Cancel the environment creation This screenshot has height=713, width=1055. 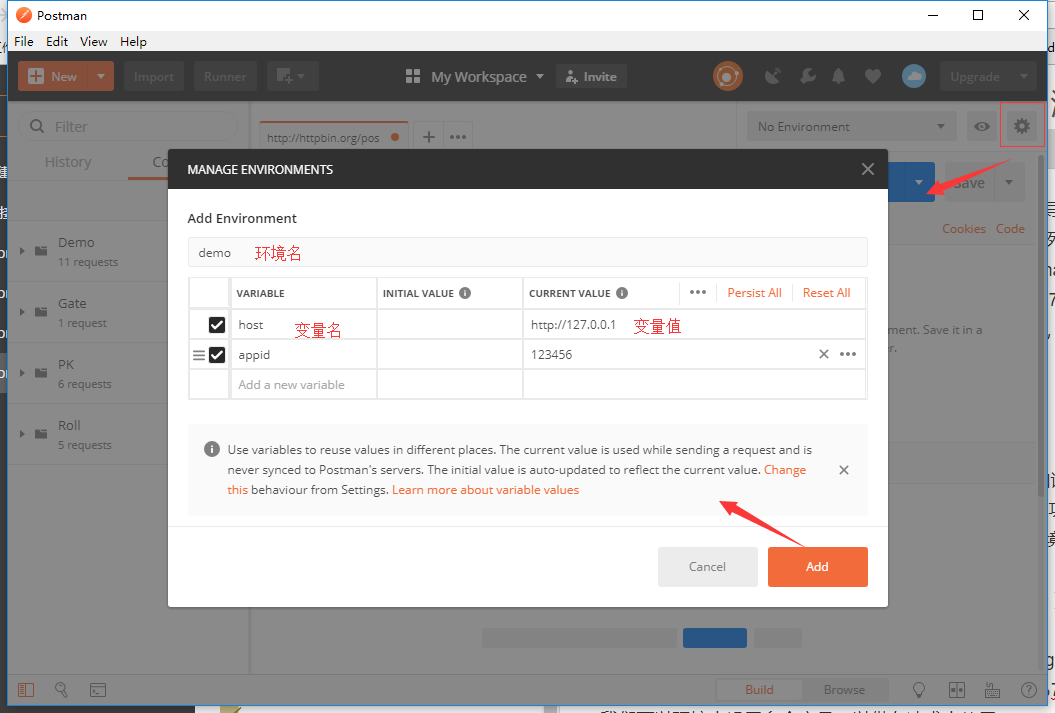click(707, 566)
